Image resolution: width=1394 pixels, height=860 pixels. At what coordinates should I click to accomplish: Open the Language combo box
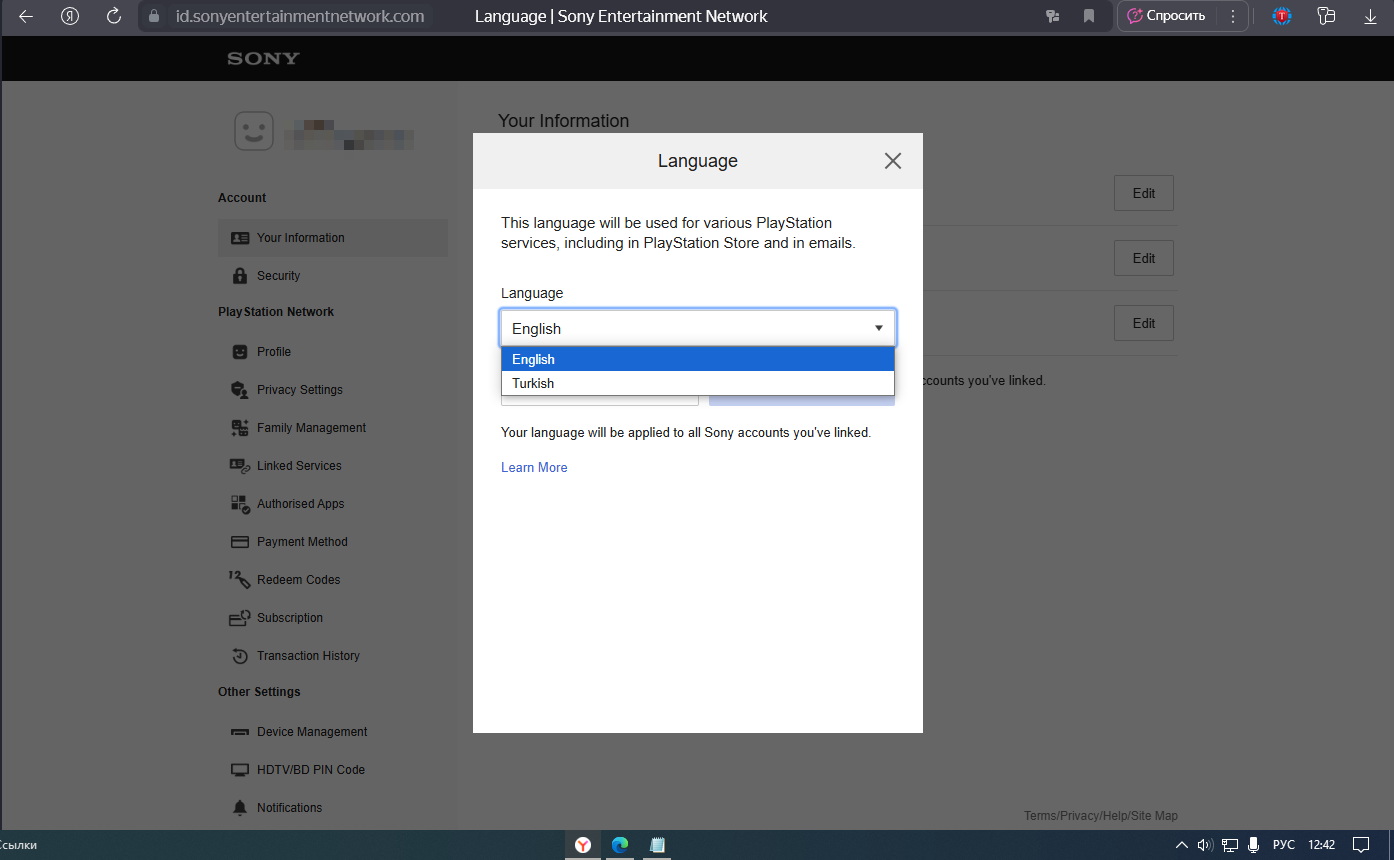pos(697,328)
